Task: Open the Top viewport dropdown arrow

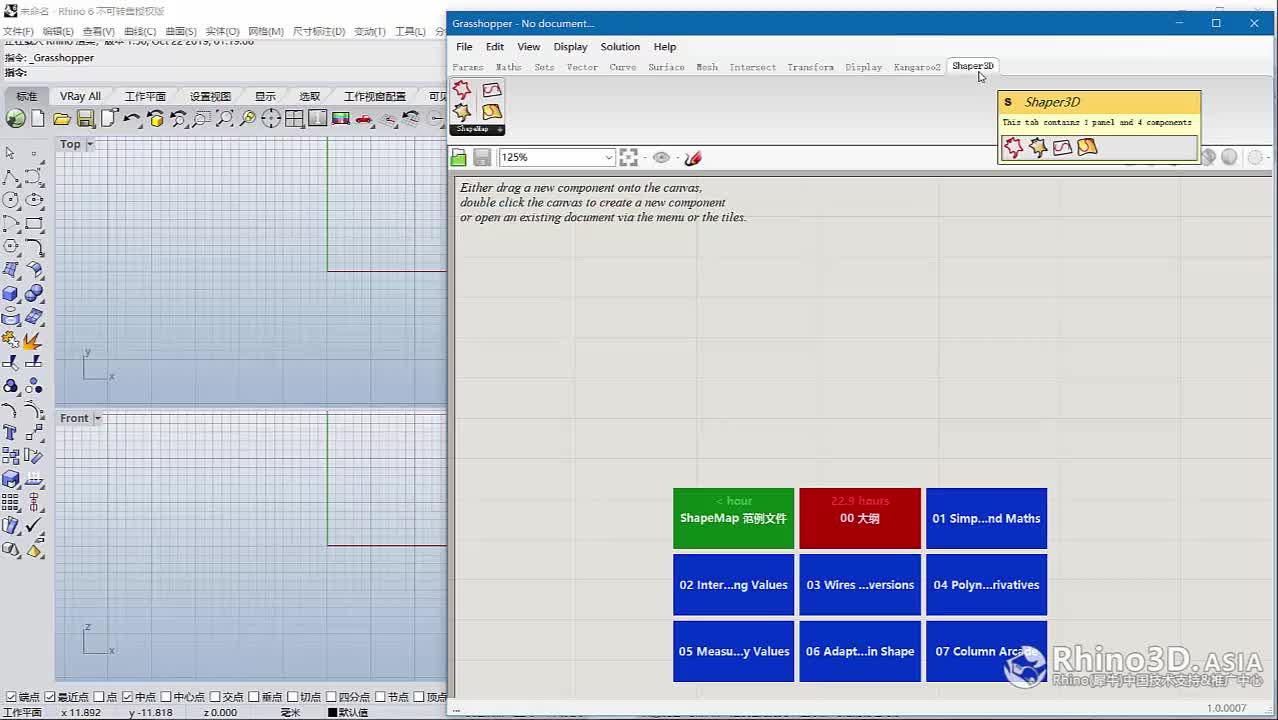Action: (89, 145)
